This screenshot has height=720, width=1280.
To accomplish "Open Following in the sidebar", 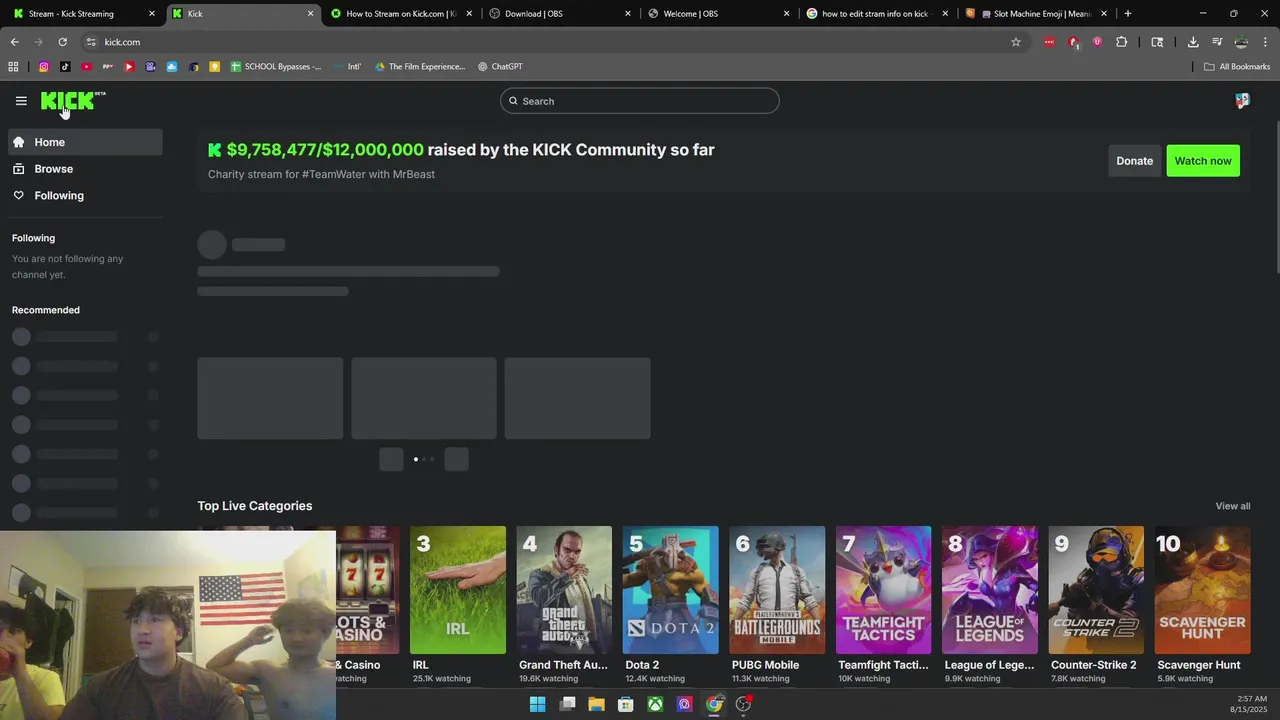I will [x=85, y=196].
